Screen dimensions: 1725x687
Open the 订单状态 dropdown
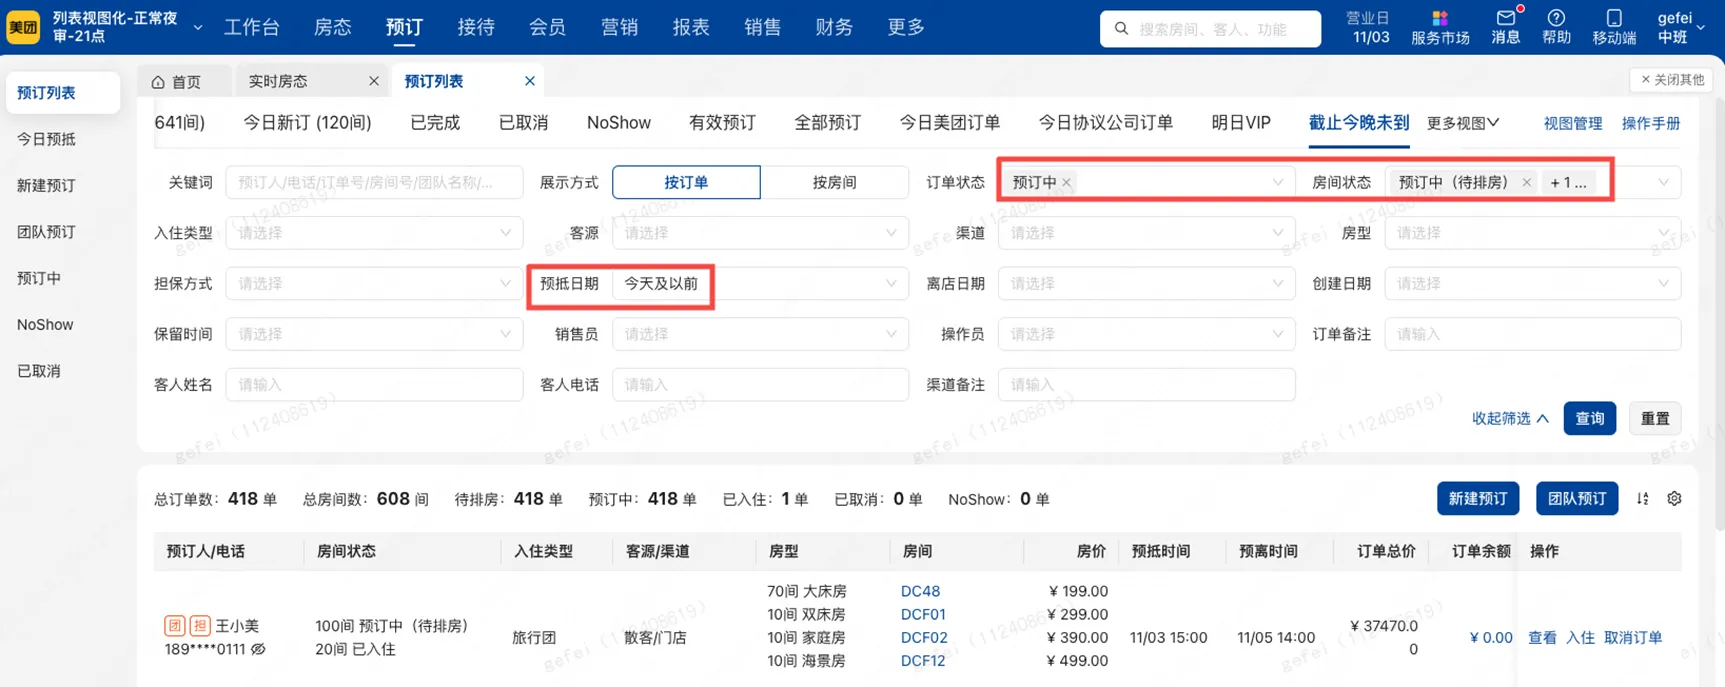click(x=1146, y=182)
